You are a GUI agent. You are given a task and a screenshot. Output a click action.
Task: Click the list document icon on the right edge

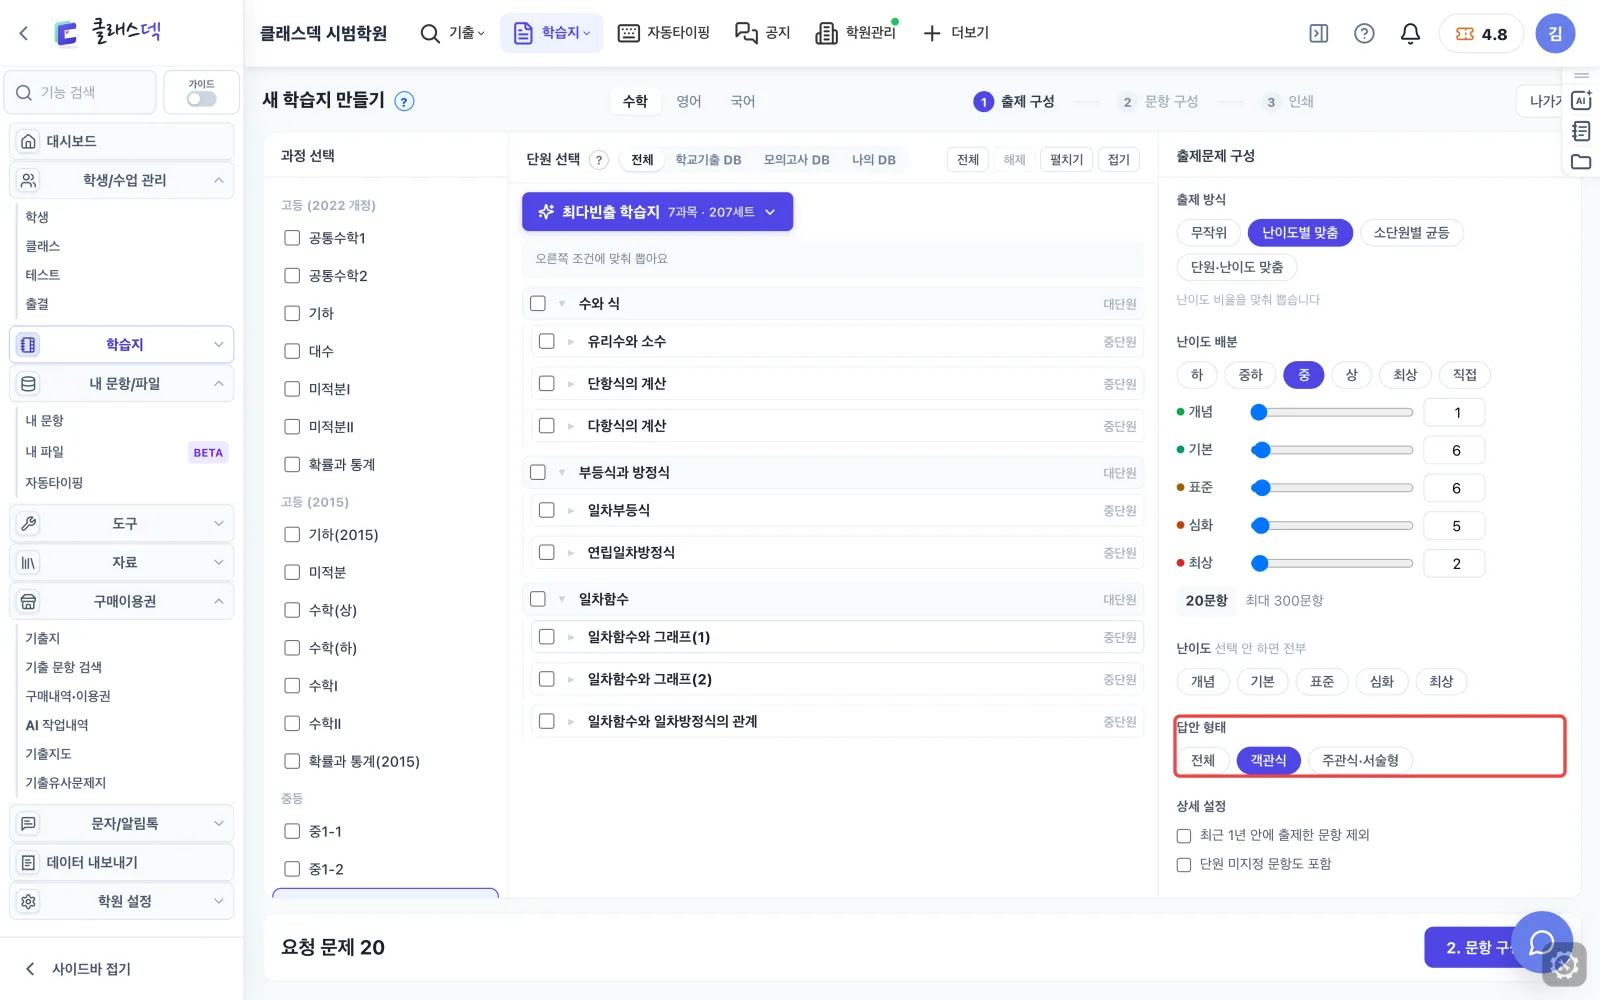[1581, 131]
